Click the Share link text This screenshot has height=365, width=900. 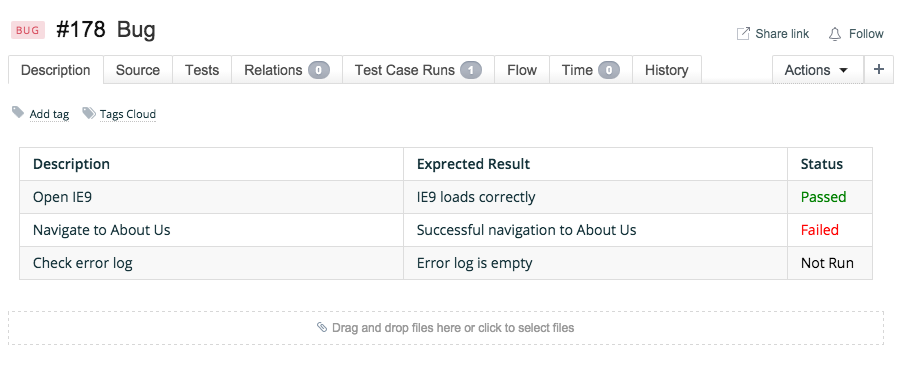click(782, 34)
